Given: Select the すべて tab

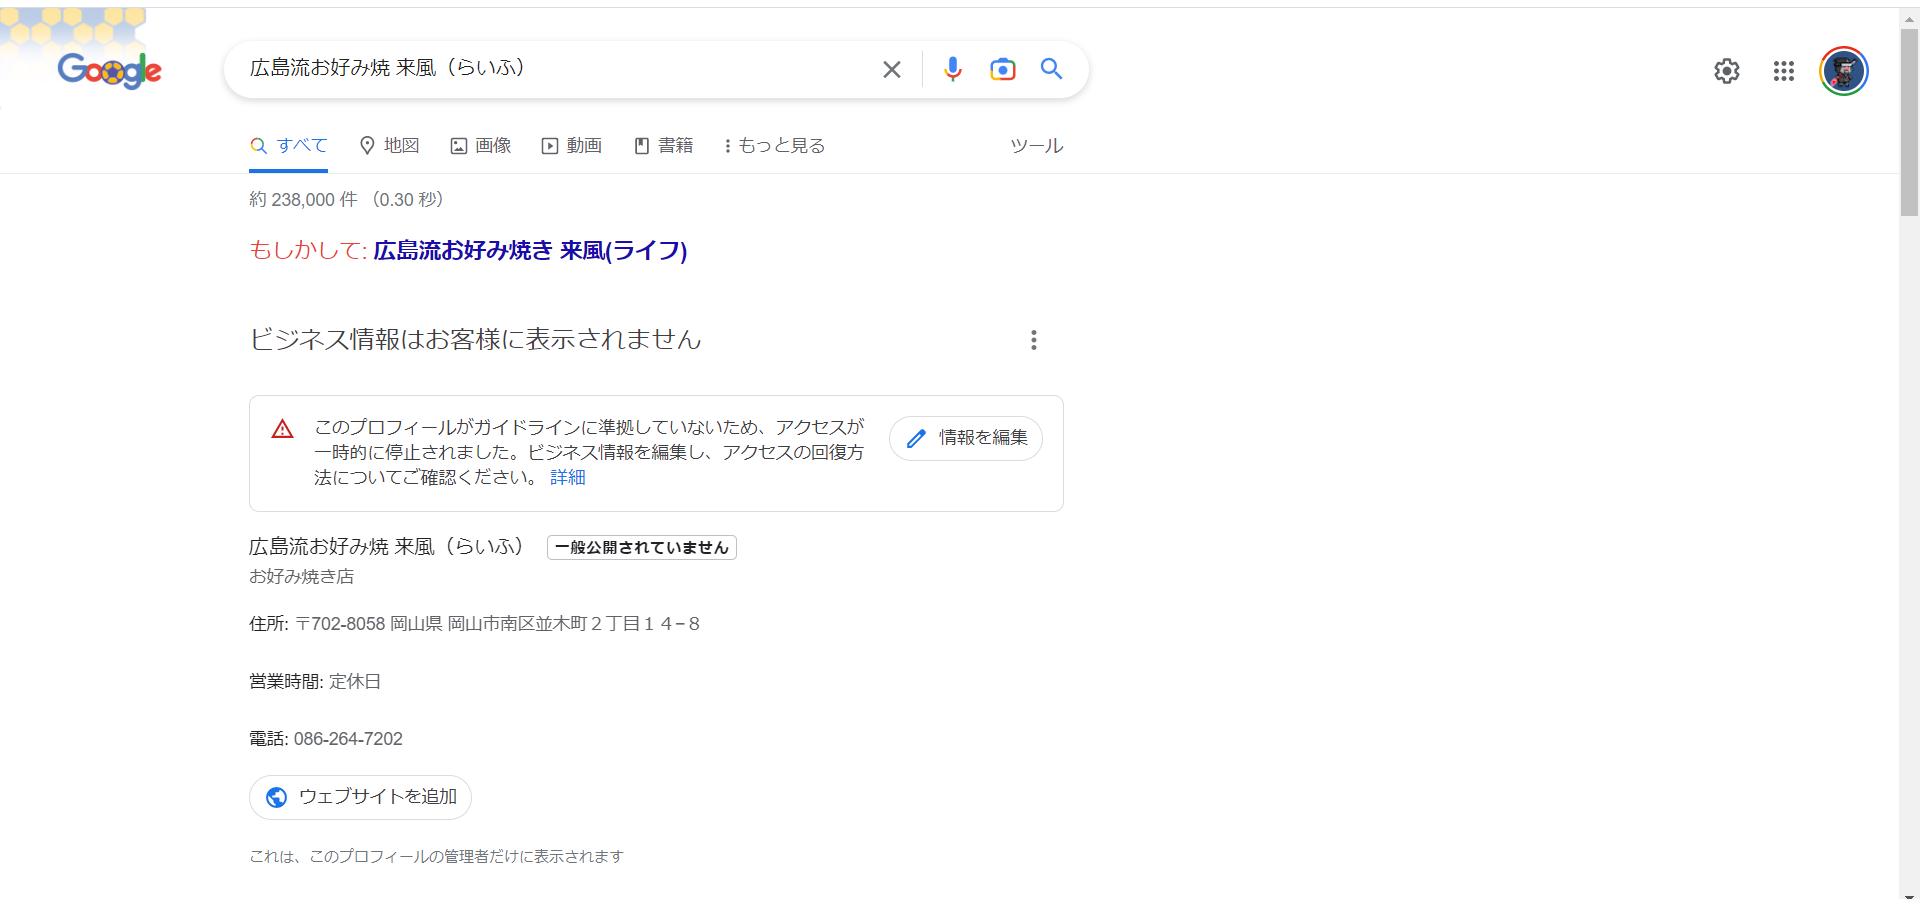Looking at the screenshot, I should (x=289, y=146).
